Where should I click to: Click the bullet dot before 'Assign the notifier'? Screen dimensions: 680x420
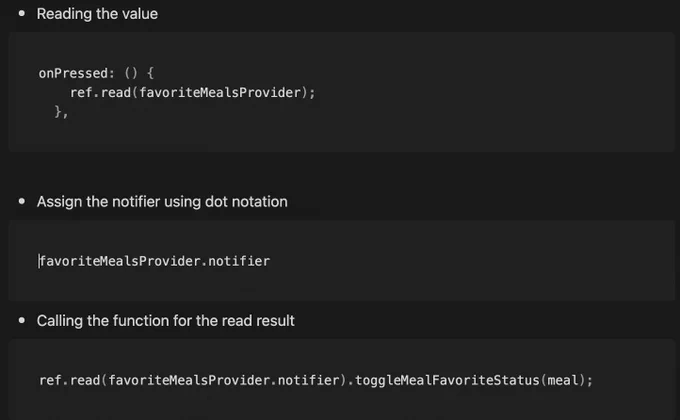(x=22, y=201)
